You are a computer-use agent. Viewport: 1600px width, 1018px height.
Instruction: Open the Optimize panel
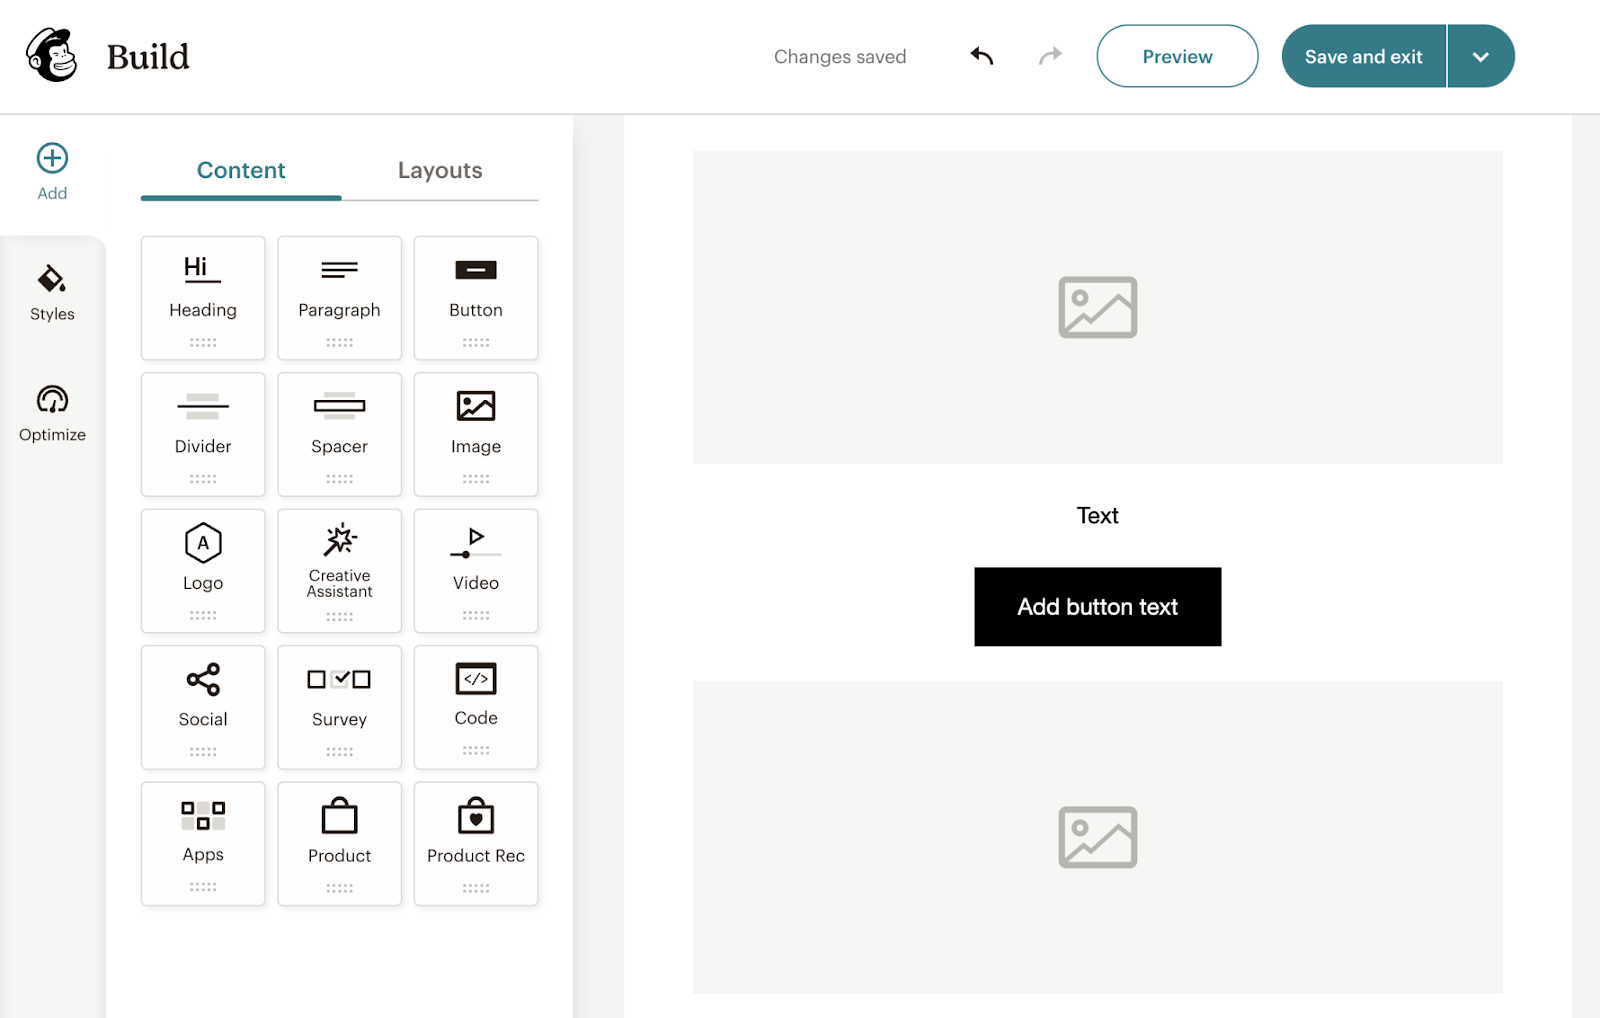pos(52,412)
